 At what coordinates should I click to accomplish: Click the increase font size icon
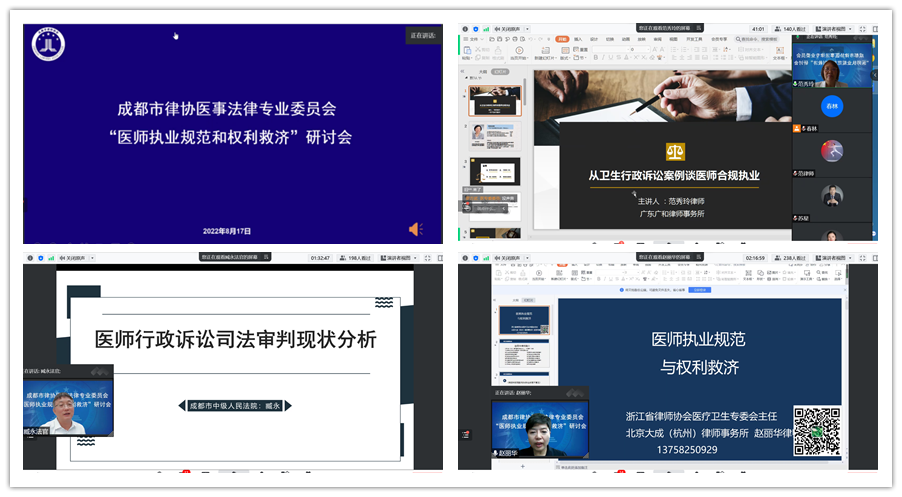[x=655, y=49]
